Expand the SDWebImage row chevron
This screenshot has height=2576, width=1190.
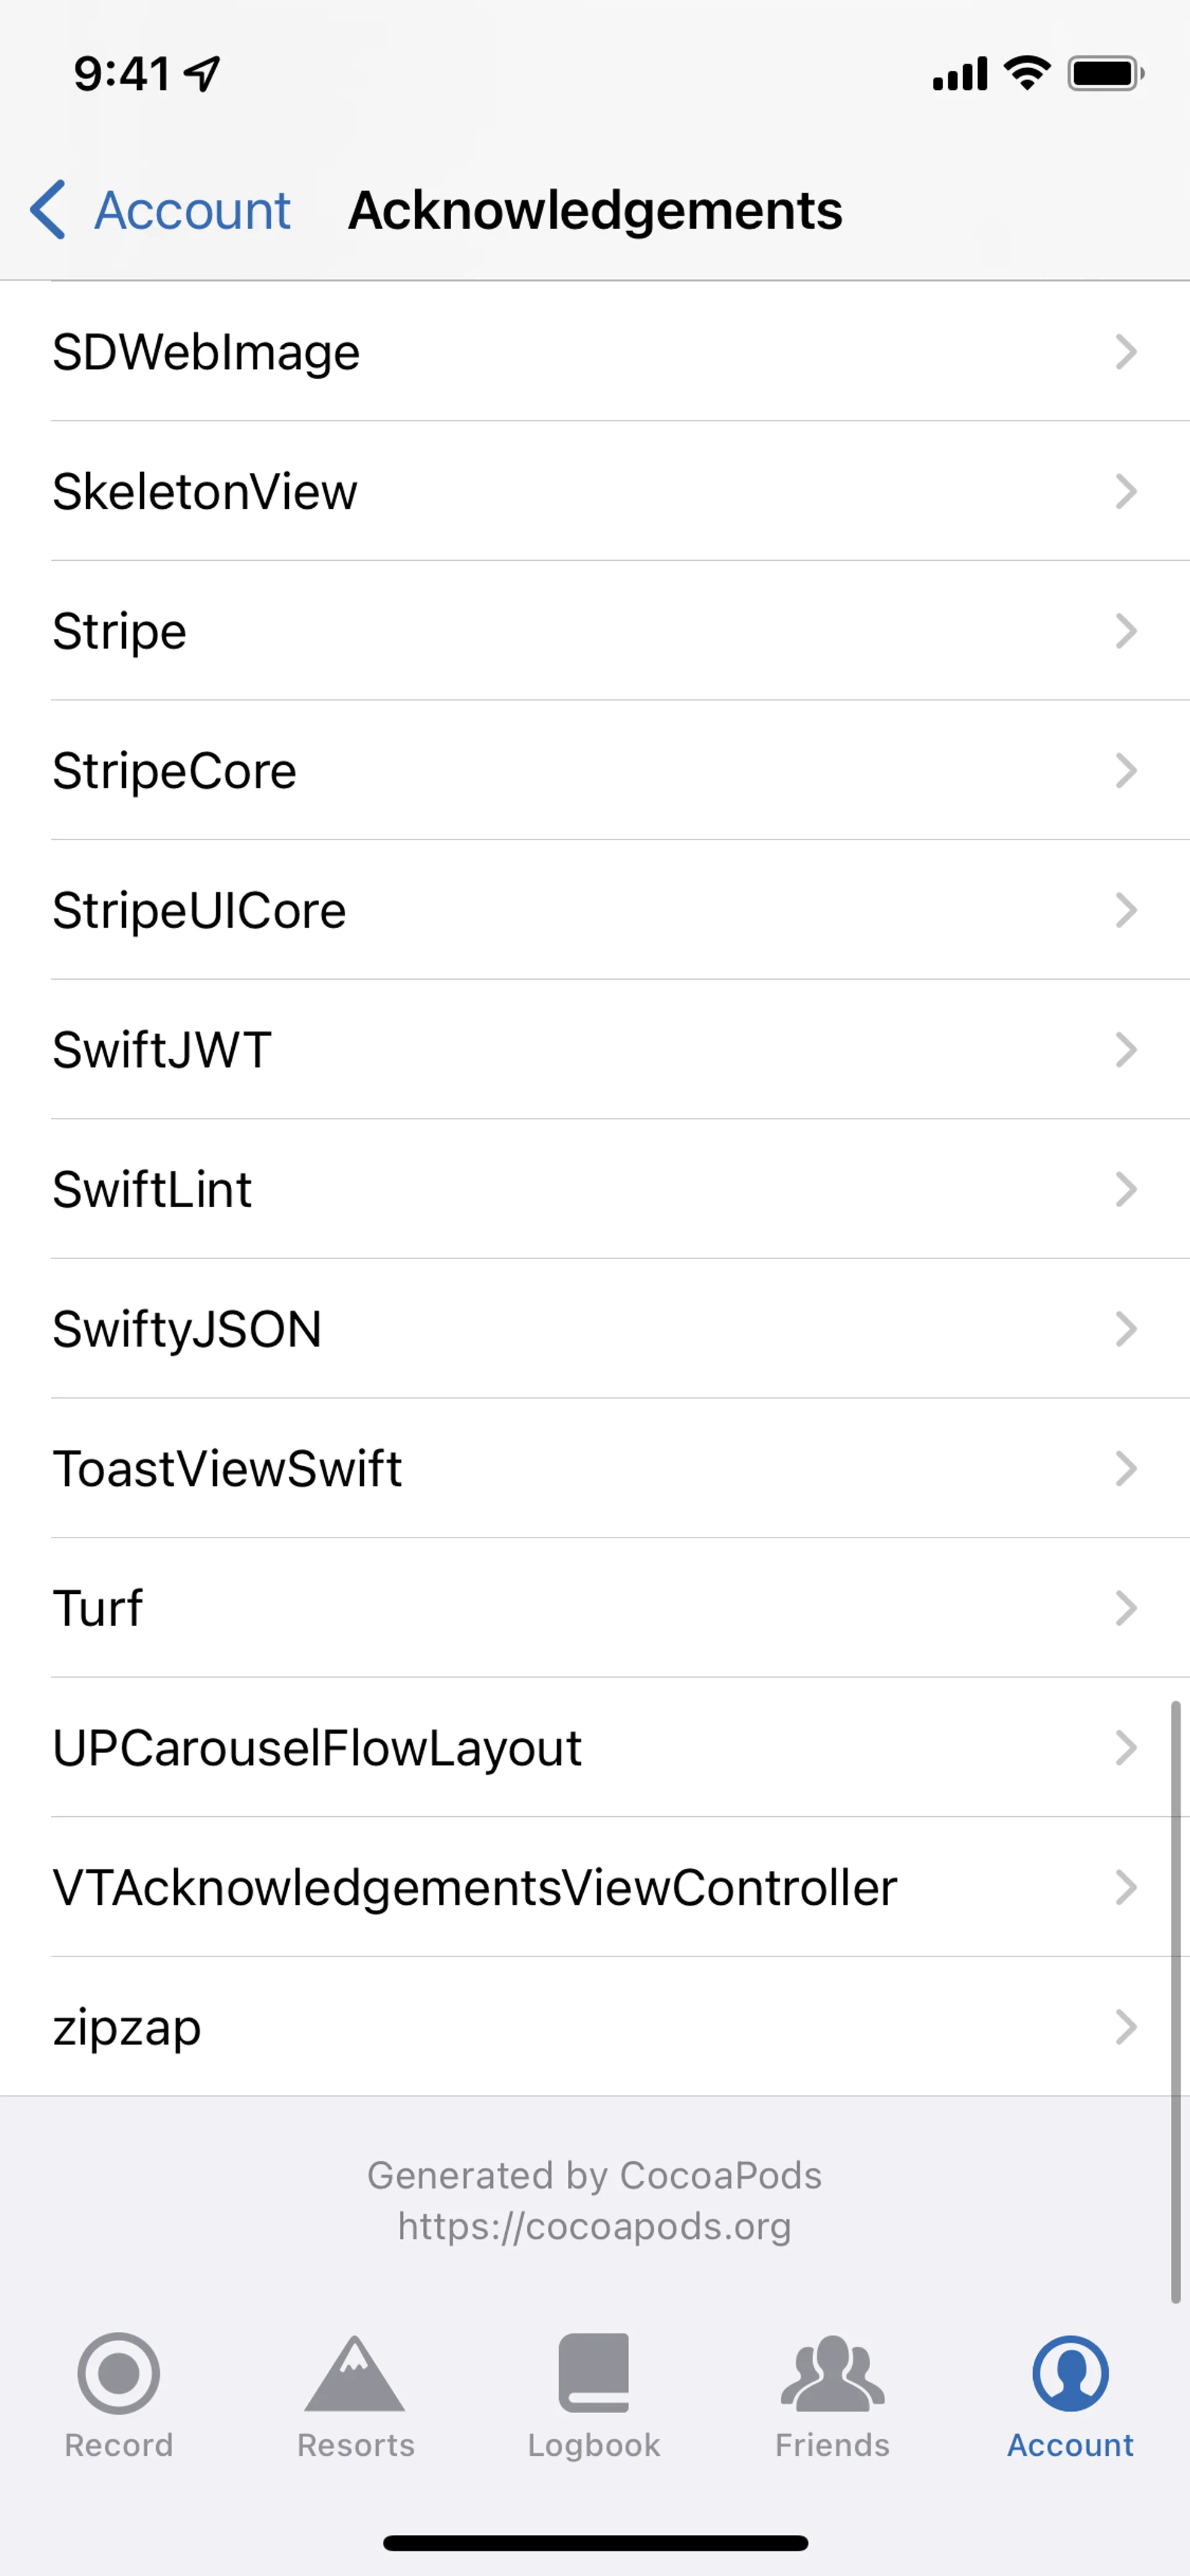pyautogui.click(x=1126, y=352)
